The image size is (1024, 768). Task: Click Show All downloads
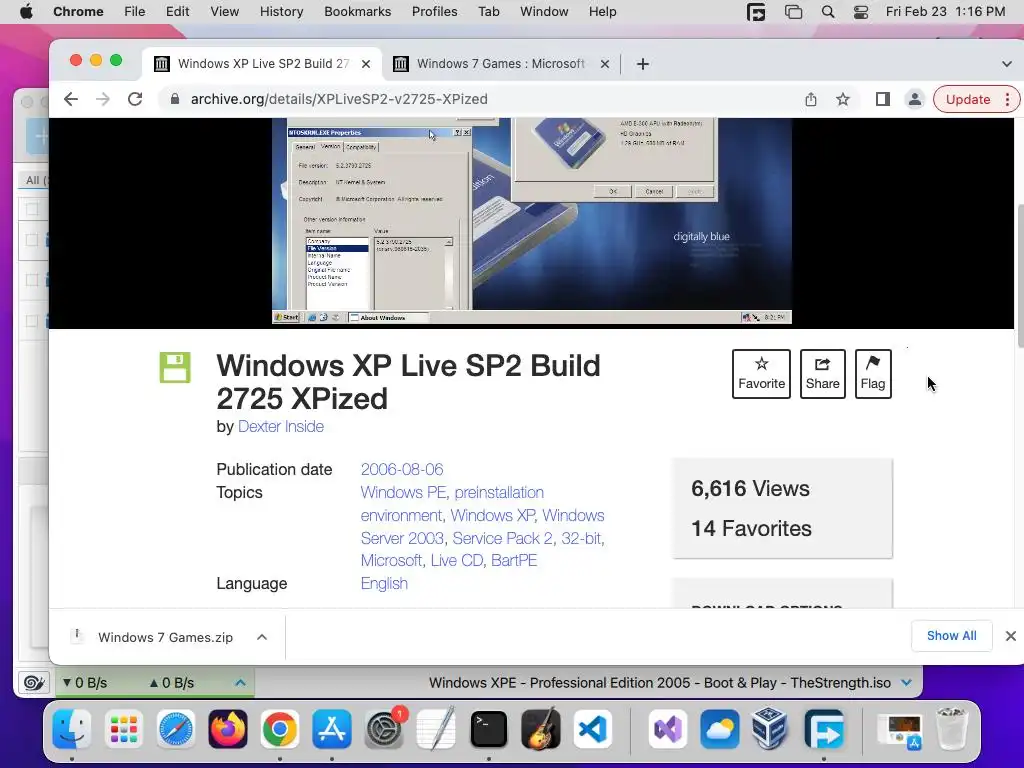click(x=952, y=636)
